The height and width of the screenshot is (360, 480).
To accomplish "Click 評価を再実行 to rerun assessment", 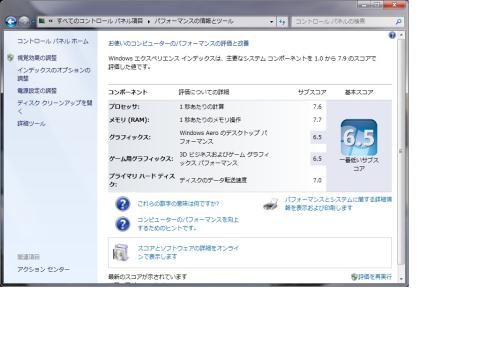I will pos(375,277).
